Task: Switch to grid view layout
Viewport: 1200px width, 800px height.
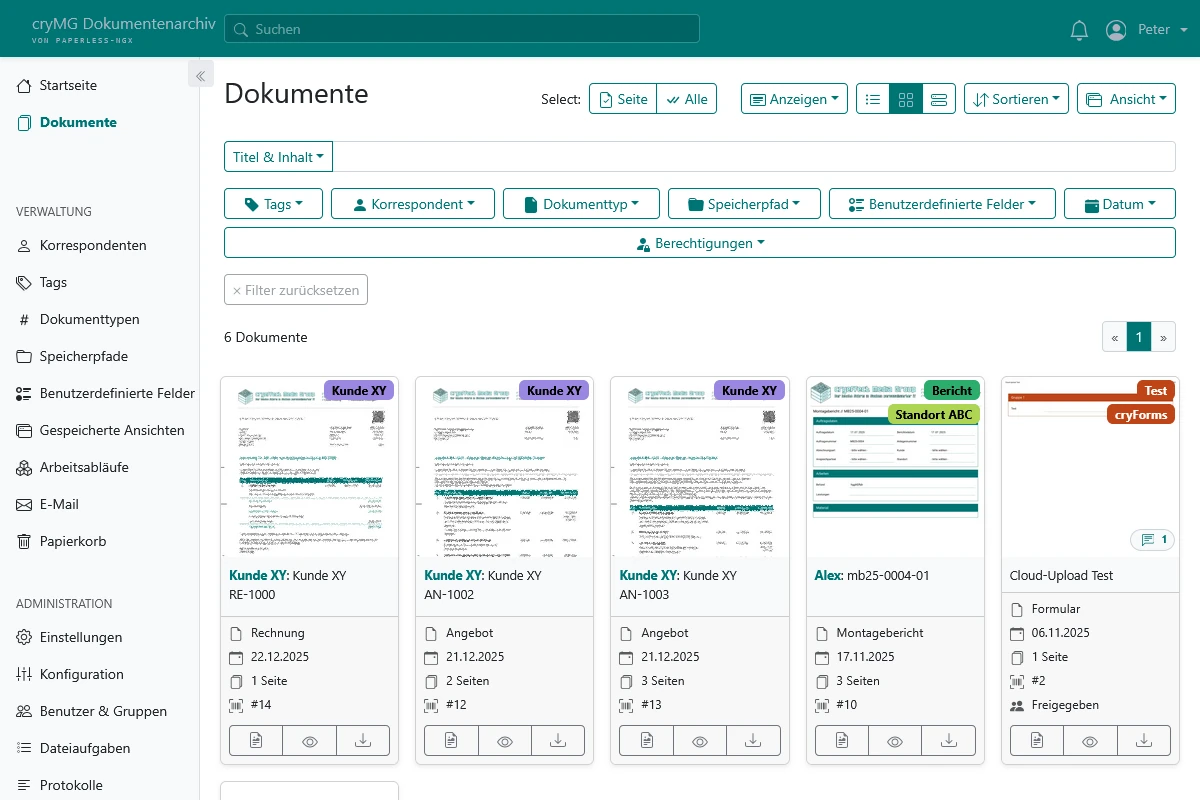Action: pos(906,99)
